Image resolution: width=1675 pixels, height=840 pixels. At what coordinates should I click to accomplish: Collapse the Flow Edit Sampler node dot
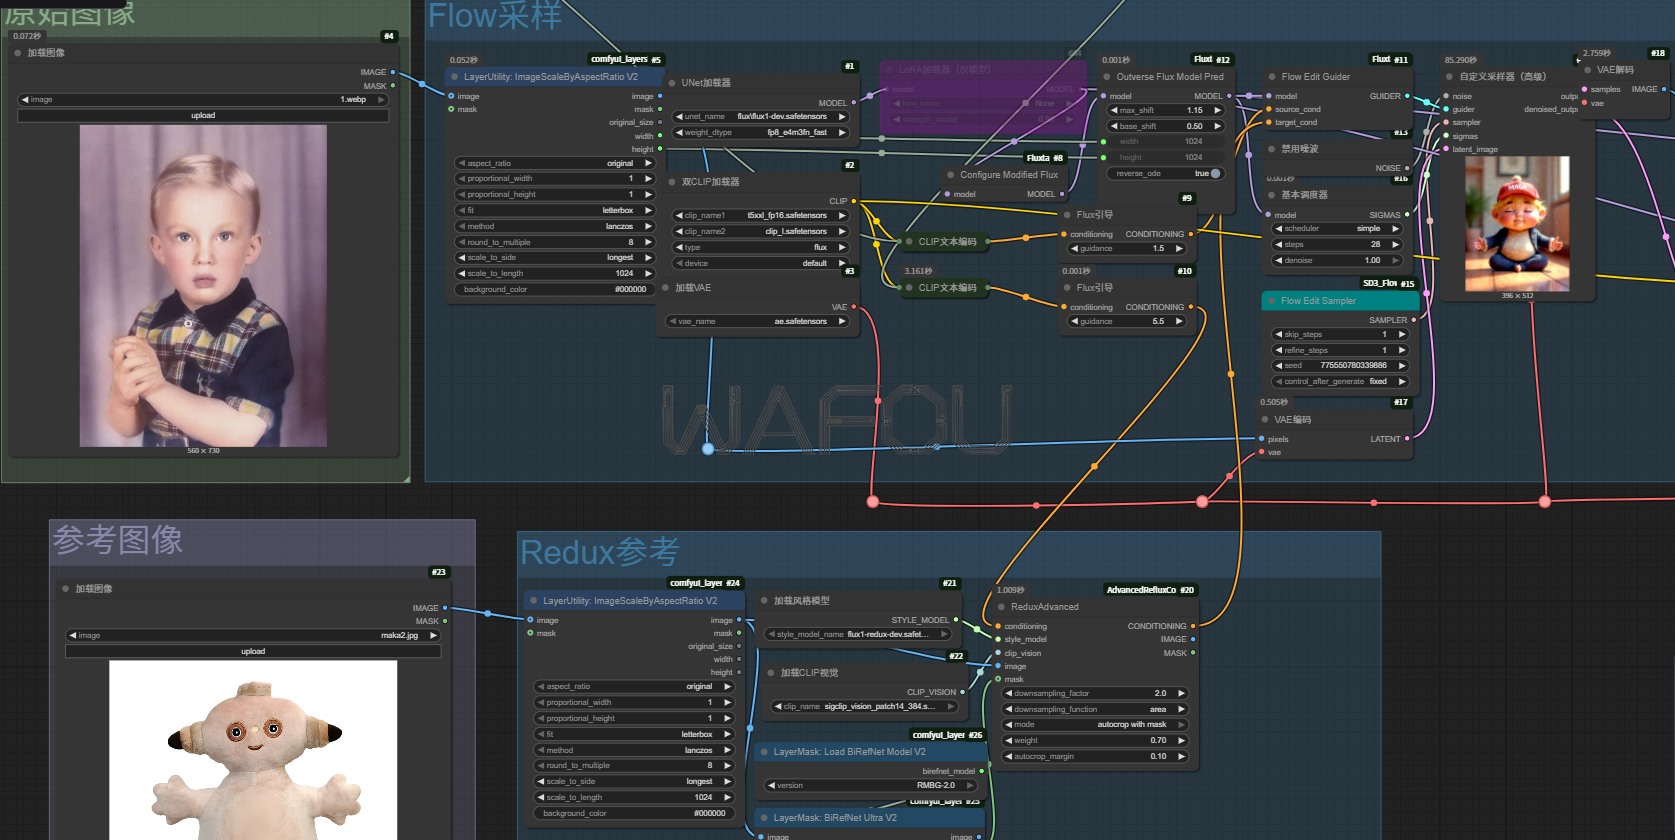tap(1271, 301)
